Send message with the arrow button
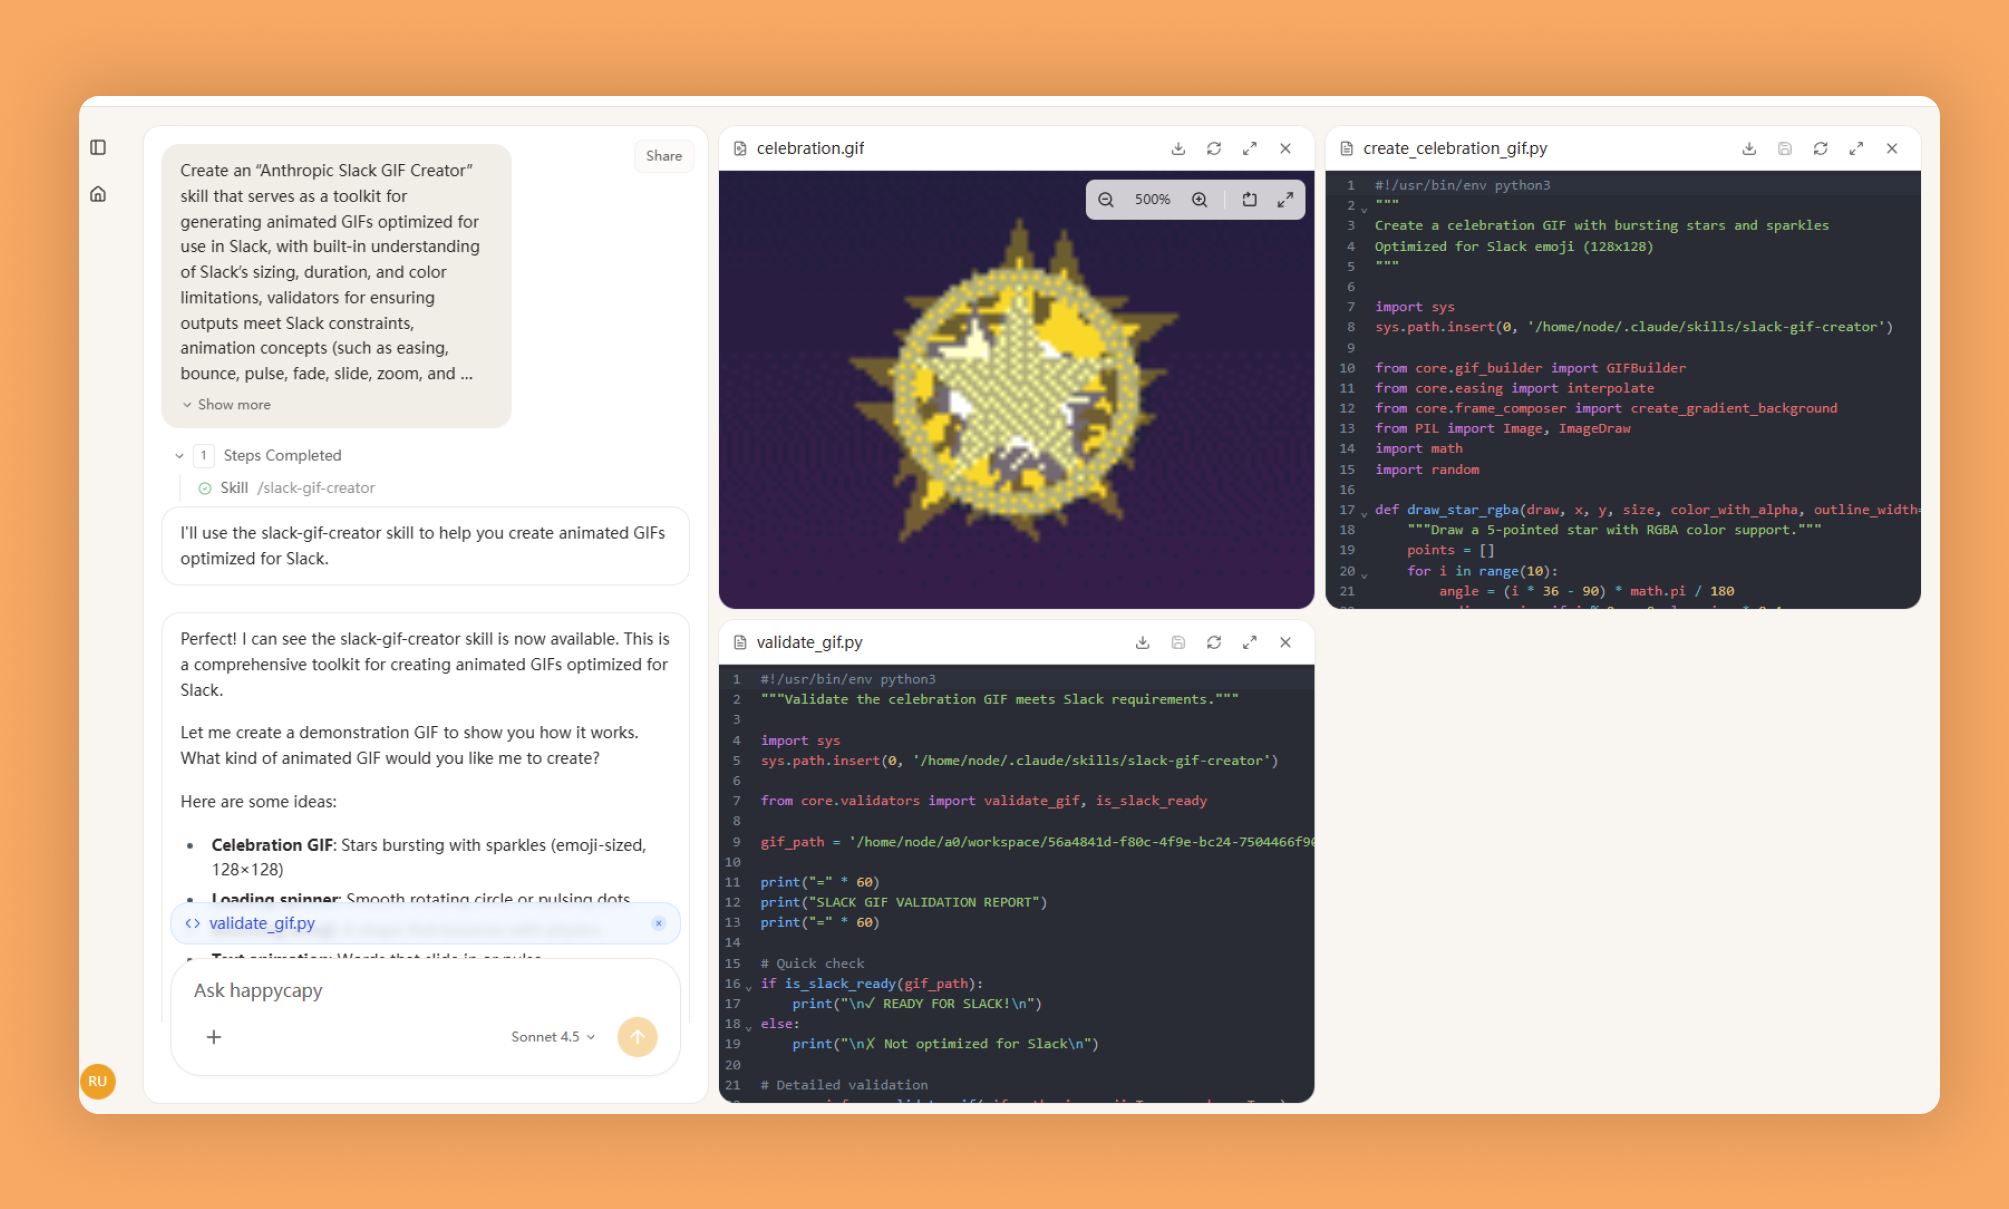2009x1209 pixels. (637, 1037)
